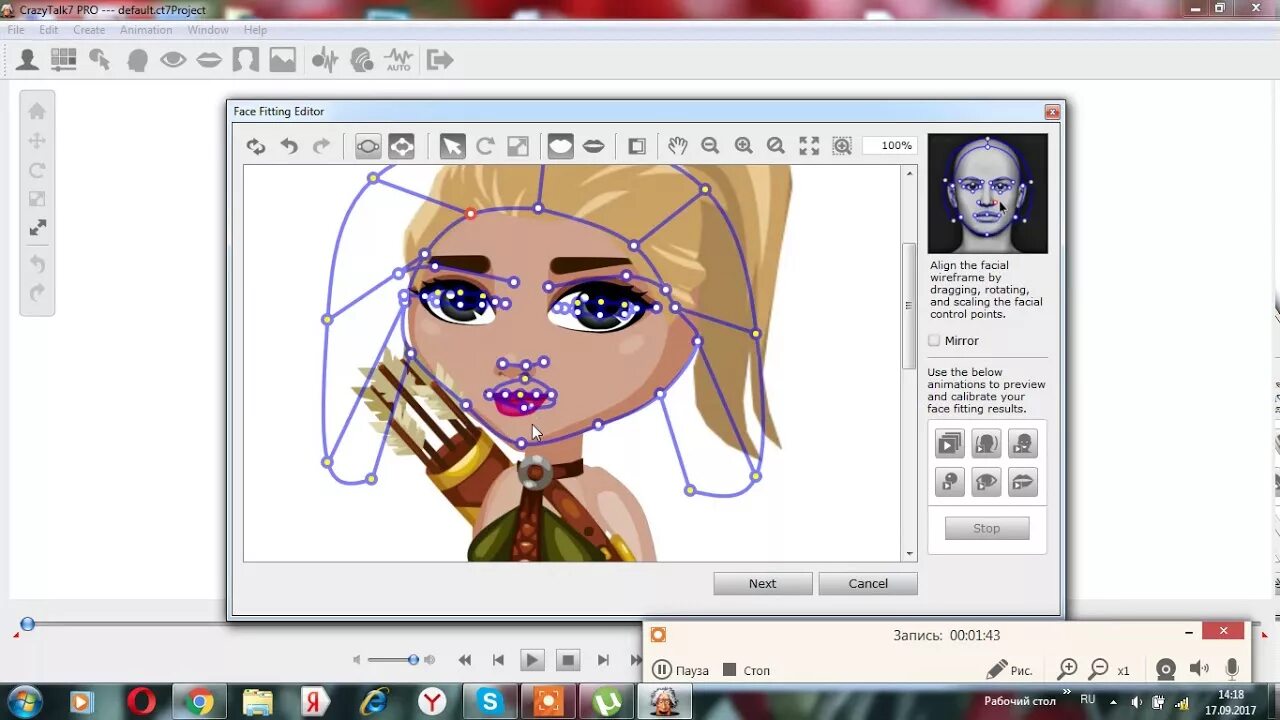Click the main timeline playhead handle

pos(28,624)
